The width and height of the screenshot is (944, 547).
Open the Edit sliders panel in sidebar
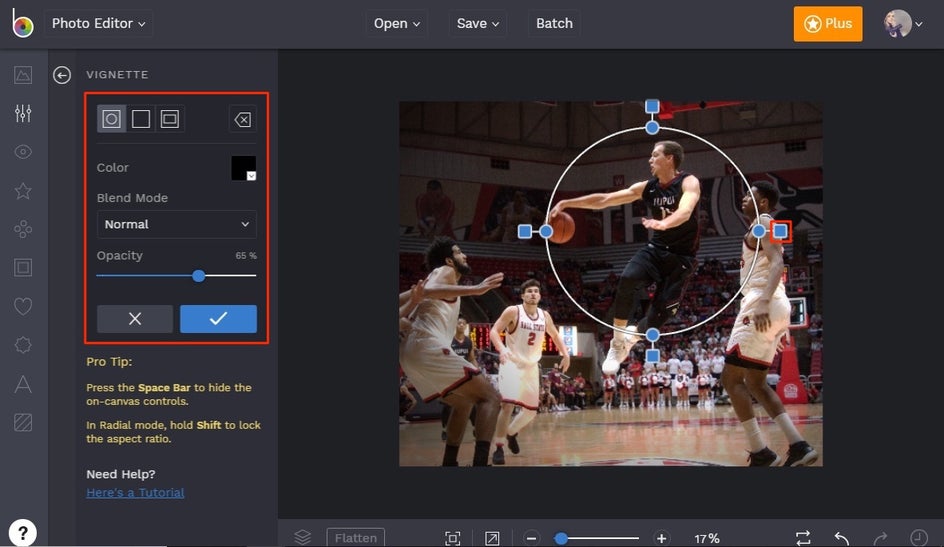pyautogui.click(x=23, y=113)
